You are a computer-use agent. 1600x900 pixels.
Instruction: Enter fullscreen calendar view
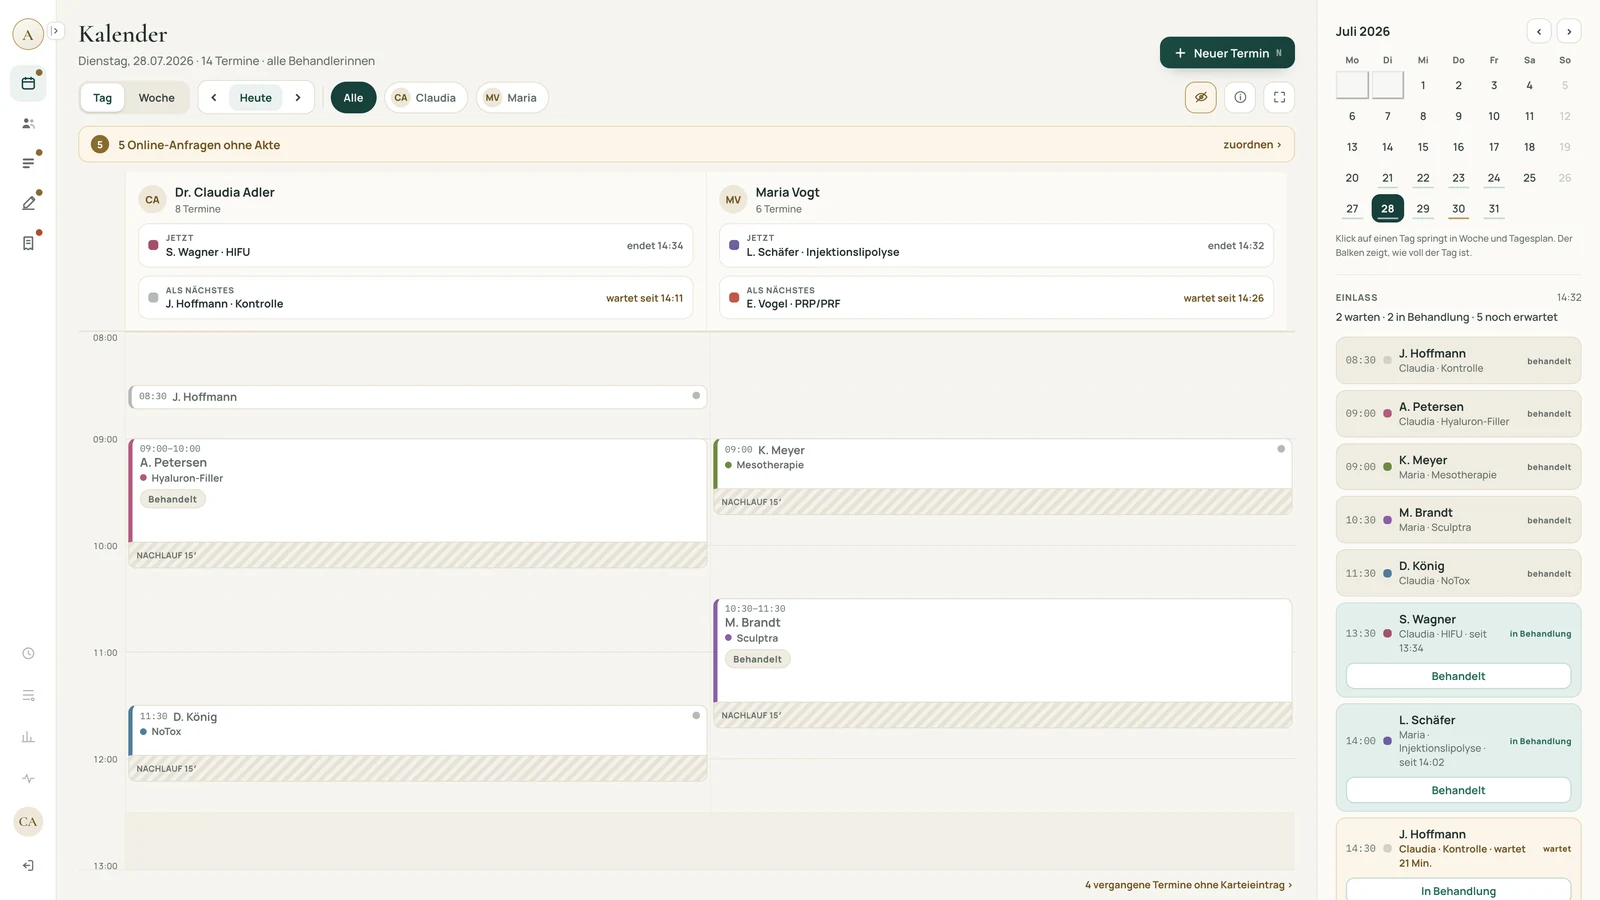pyautogui.click(x=1279, y=97)
